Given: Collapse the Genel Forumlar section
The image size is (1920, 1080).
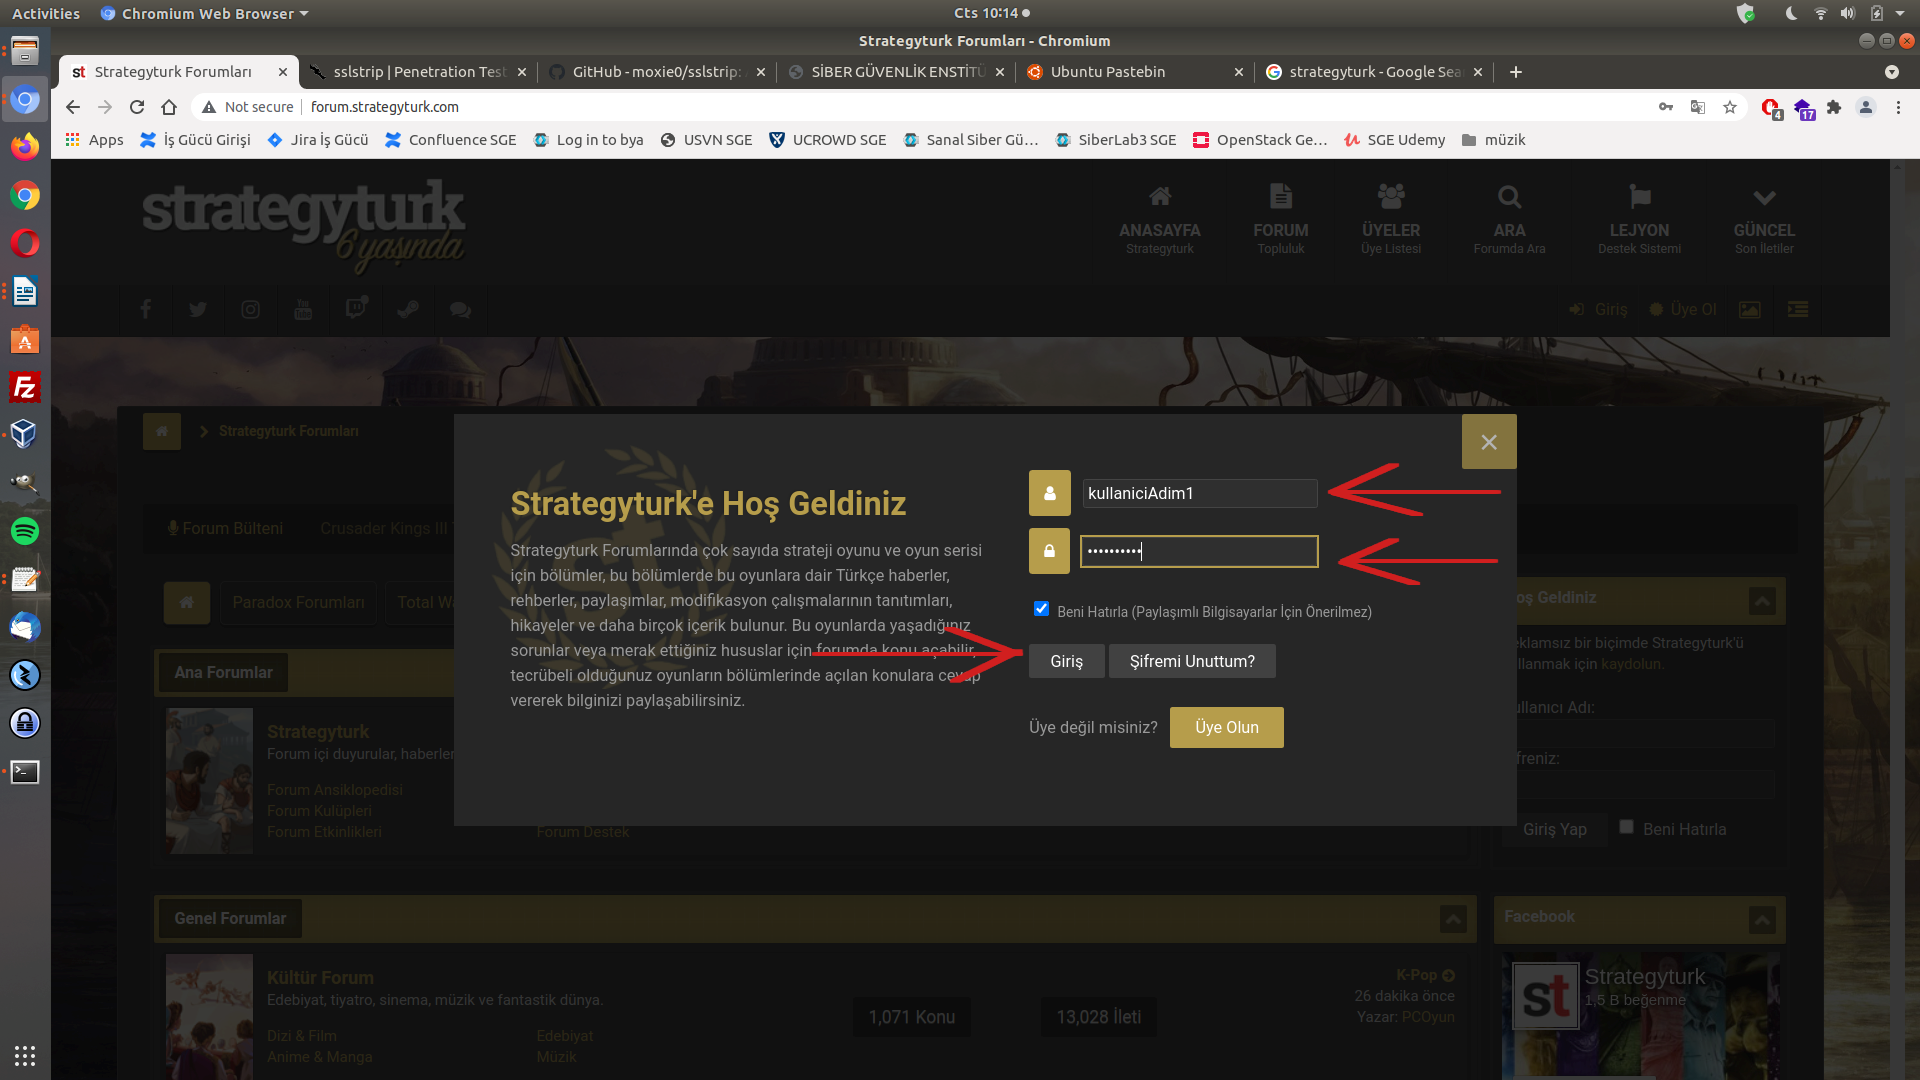Looking at the screenshot, I should coord(1453,919).
